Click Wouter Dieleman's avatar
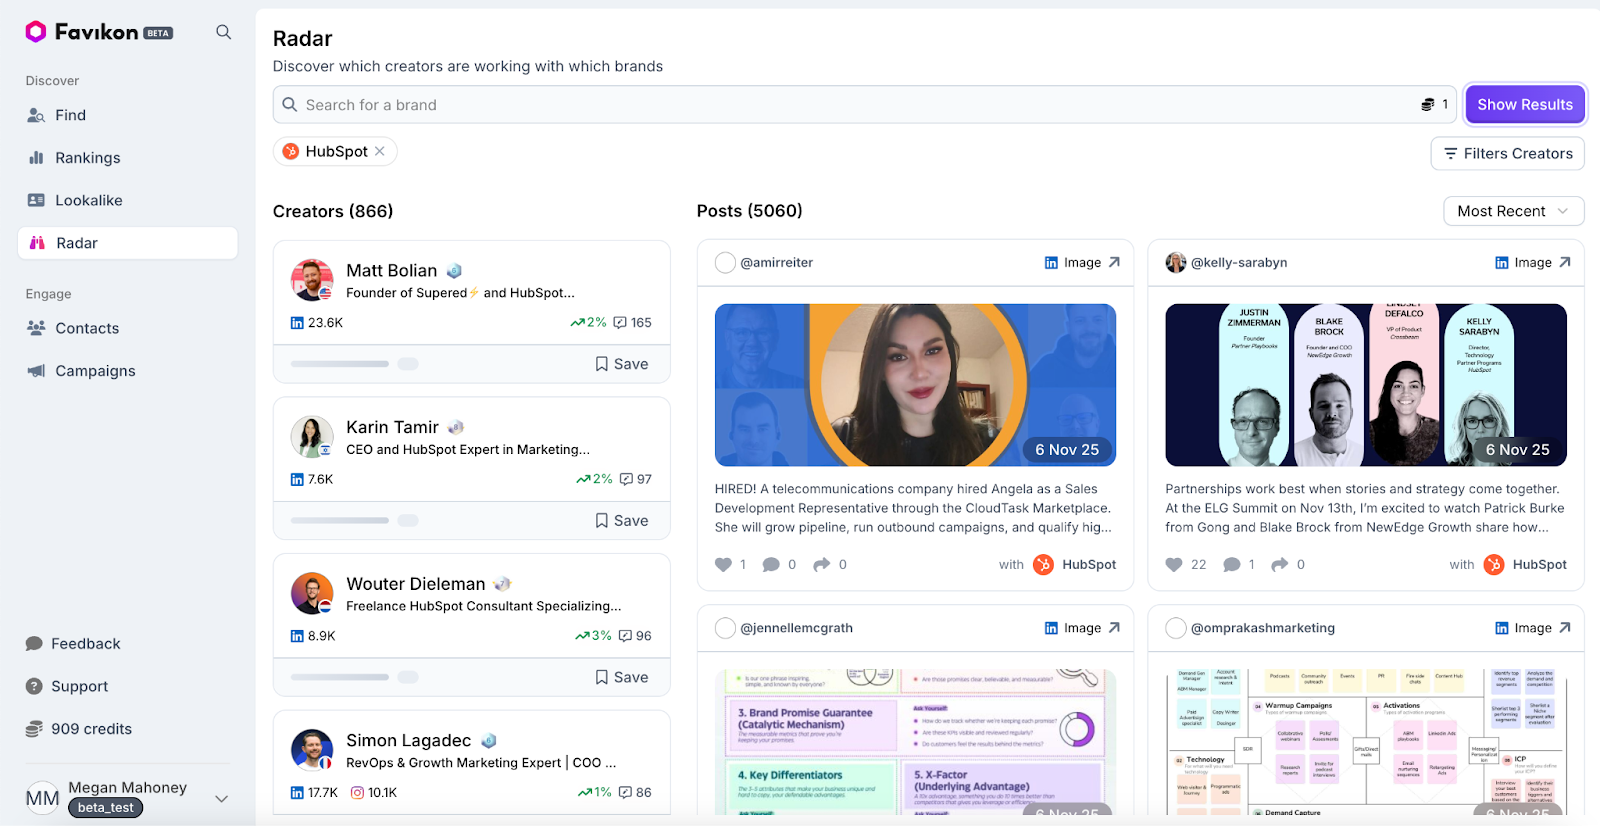The height and width of the screenshot is (826, 1600). (312, 594)
